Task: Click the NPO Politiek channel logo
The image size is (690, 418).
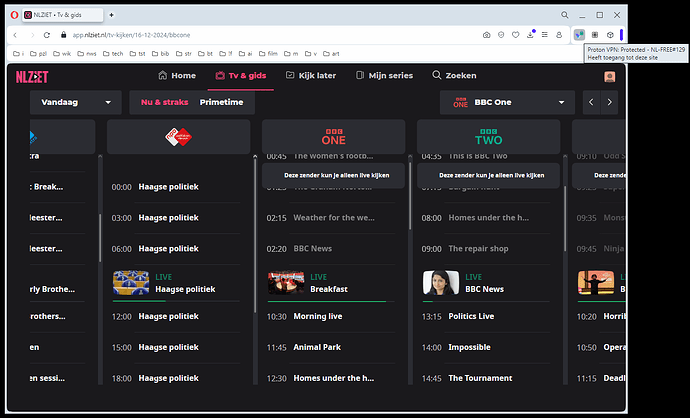Action: click(178, 137)
